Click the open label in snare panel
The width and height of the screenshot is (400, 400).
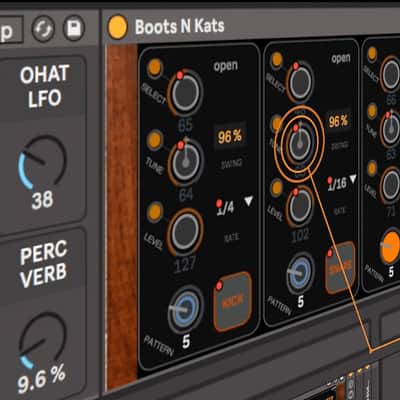(x=341, y=59)
